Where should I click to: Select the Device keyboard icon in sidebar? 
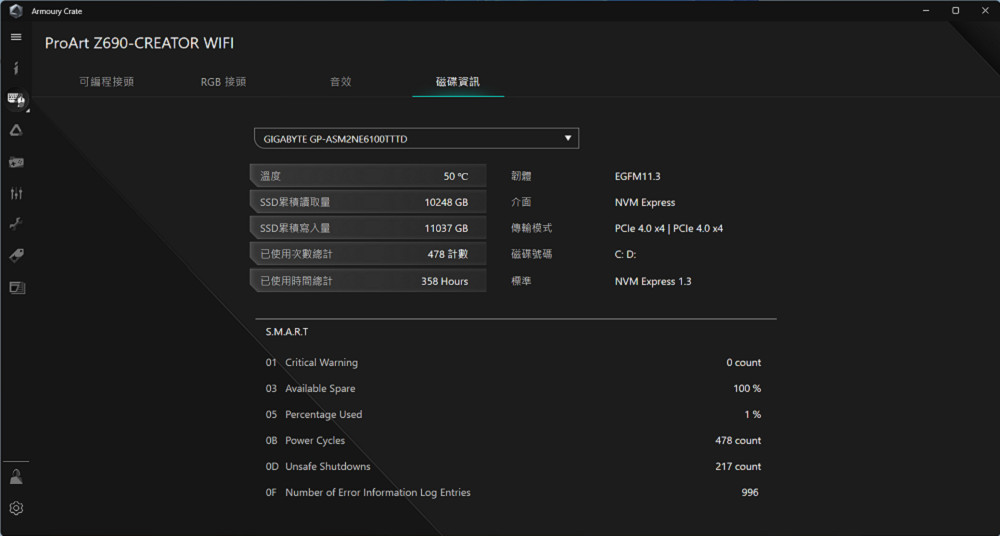pos(16,99)
